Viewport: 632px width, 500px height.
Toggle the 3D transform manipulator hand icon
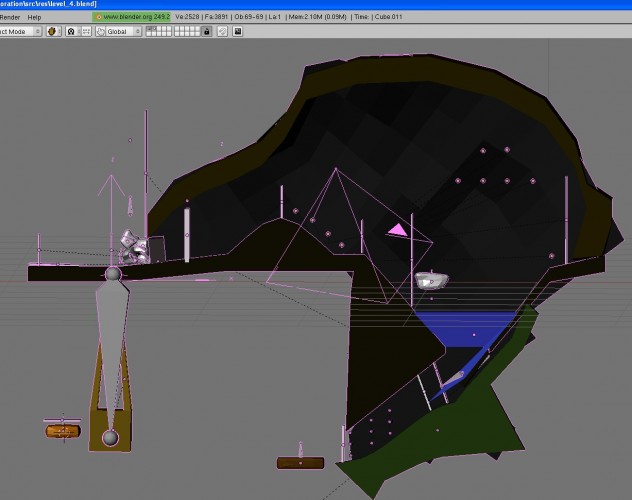[100, 31]
